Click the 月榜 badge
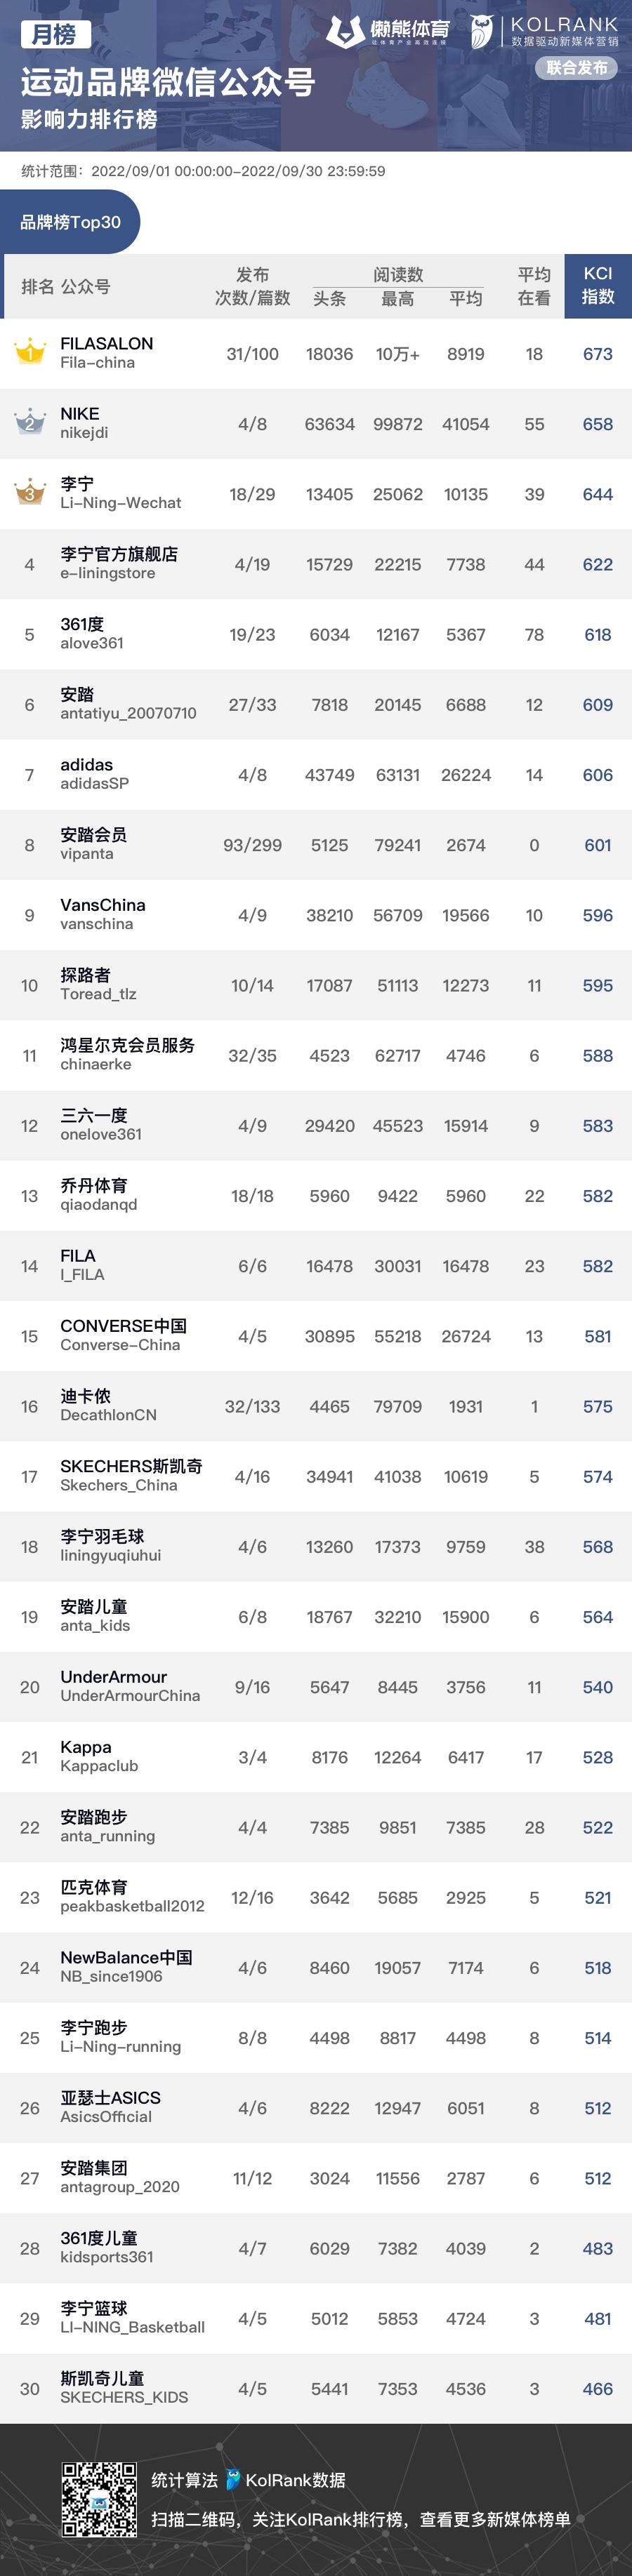Image resolution: width=632 pixels, height=2576 pixels. tap(55, 35)
